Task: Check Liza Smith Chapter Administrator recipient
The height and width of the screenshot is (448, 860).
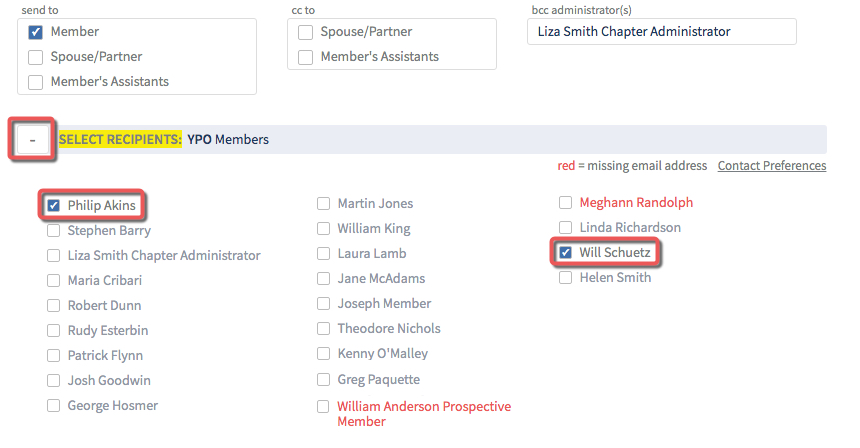Action: tap(53, 256)
